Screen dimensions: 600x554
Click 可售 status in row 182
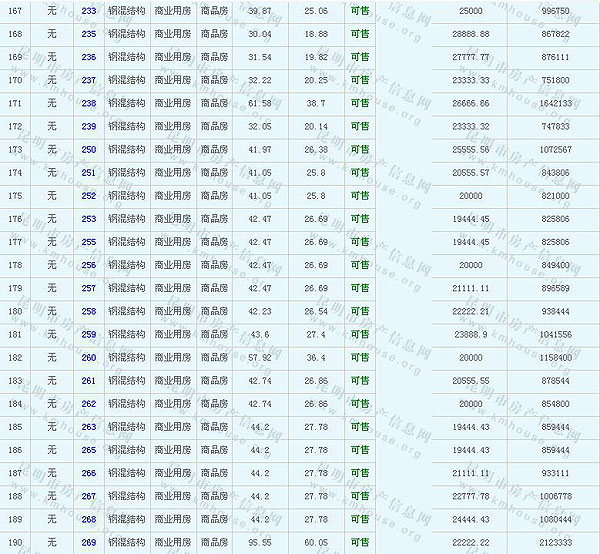tap(359, 358)
